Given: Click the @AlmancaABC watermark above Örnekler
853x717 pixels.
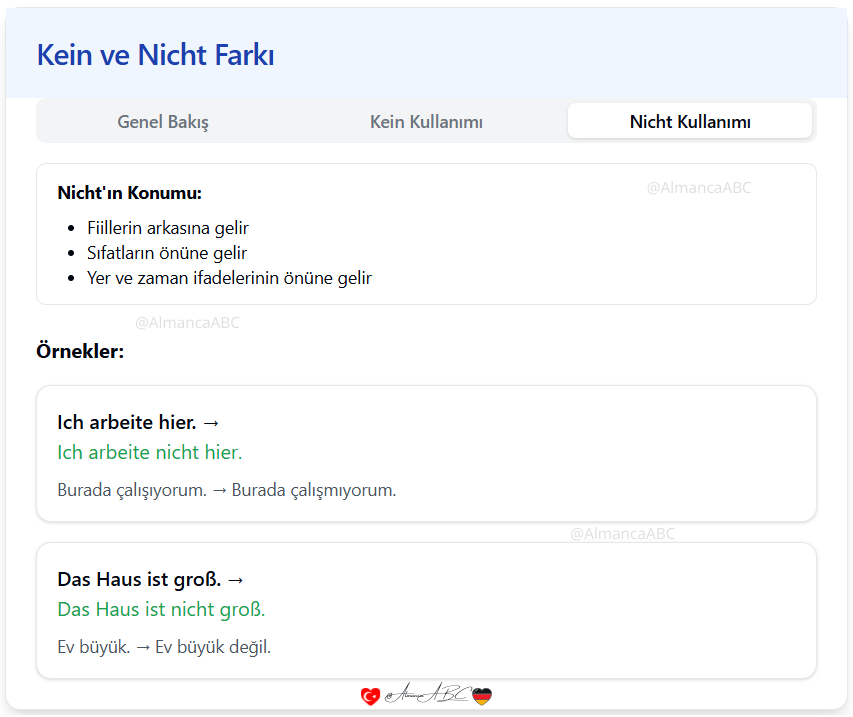Looking at the screenshot, I should click(187, 322).
